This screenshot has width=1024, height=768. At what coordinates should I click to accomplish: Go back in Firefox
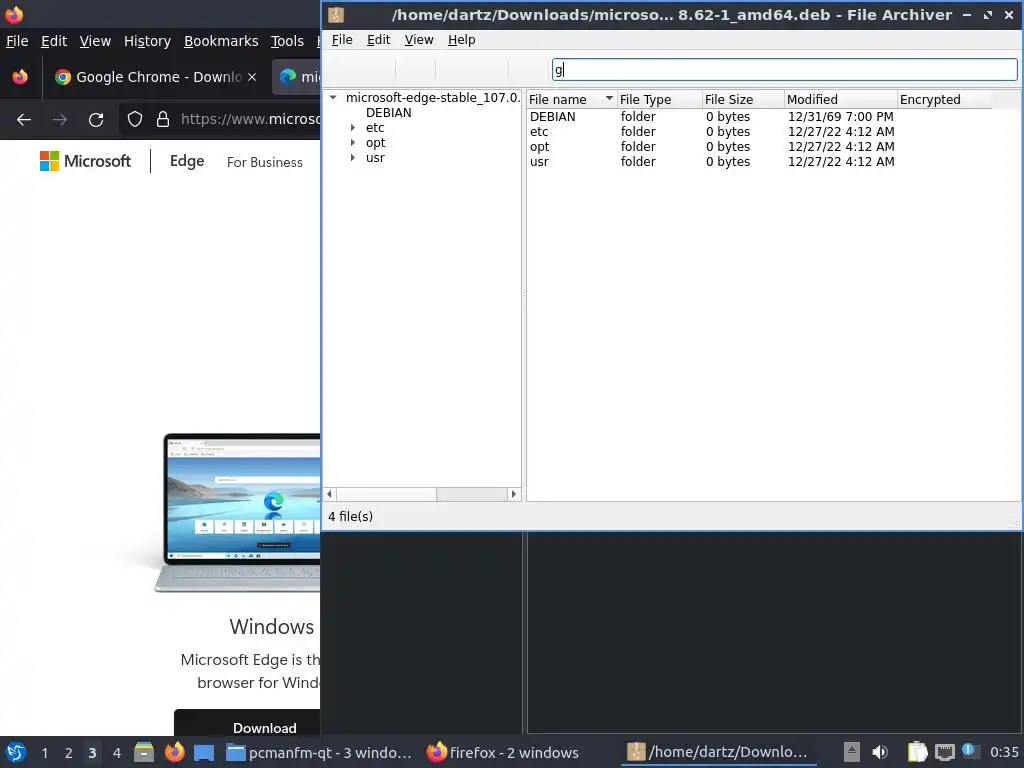tap(24, 120)
